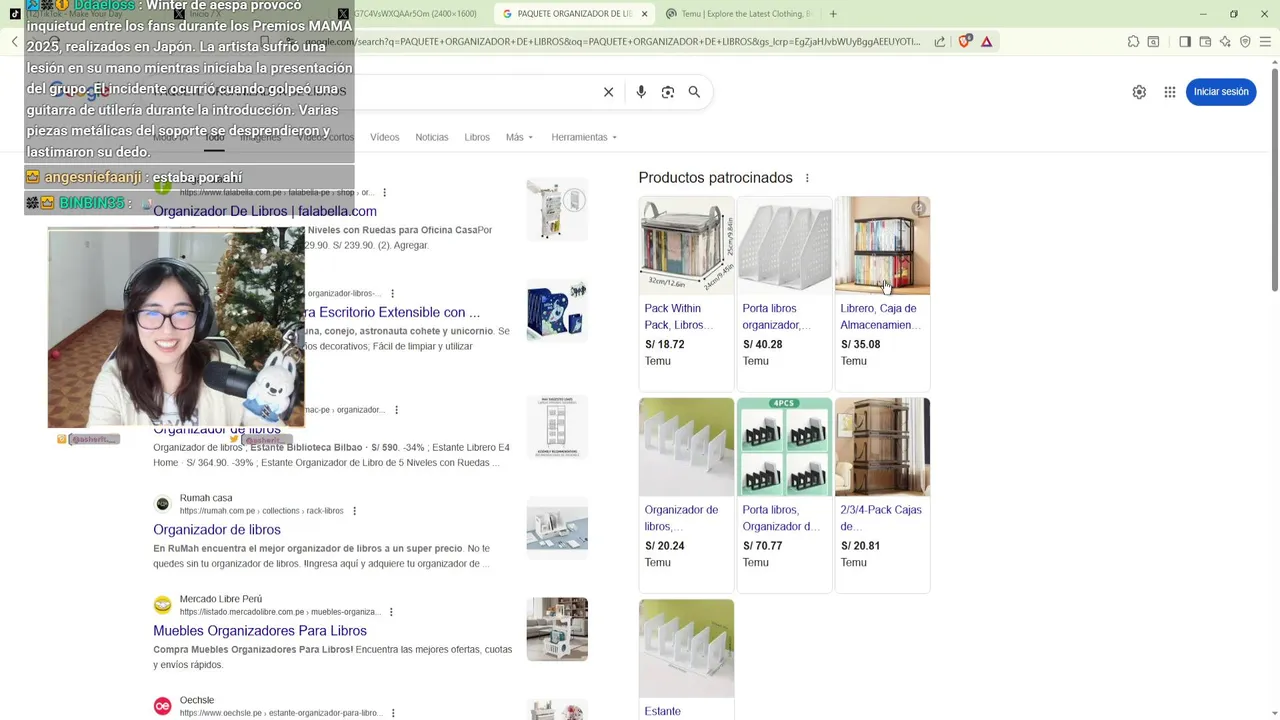The height and width of the screenshot is (720, 1280).
Task: Start voice search with microphone icon
Action: (x=641, y=92)
